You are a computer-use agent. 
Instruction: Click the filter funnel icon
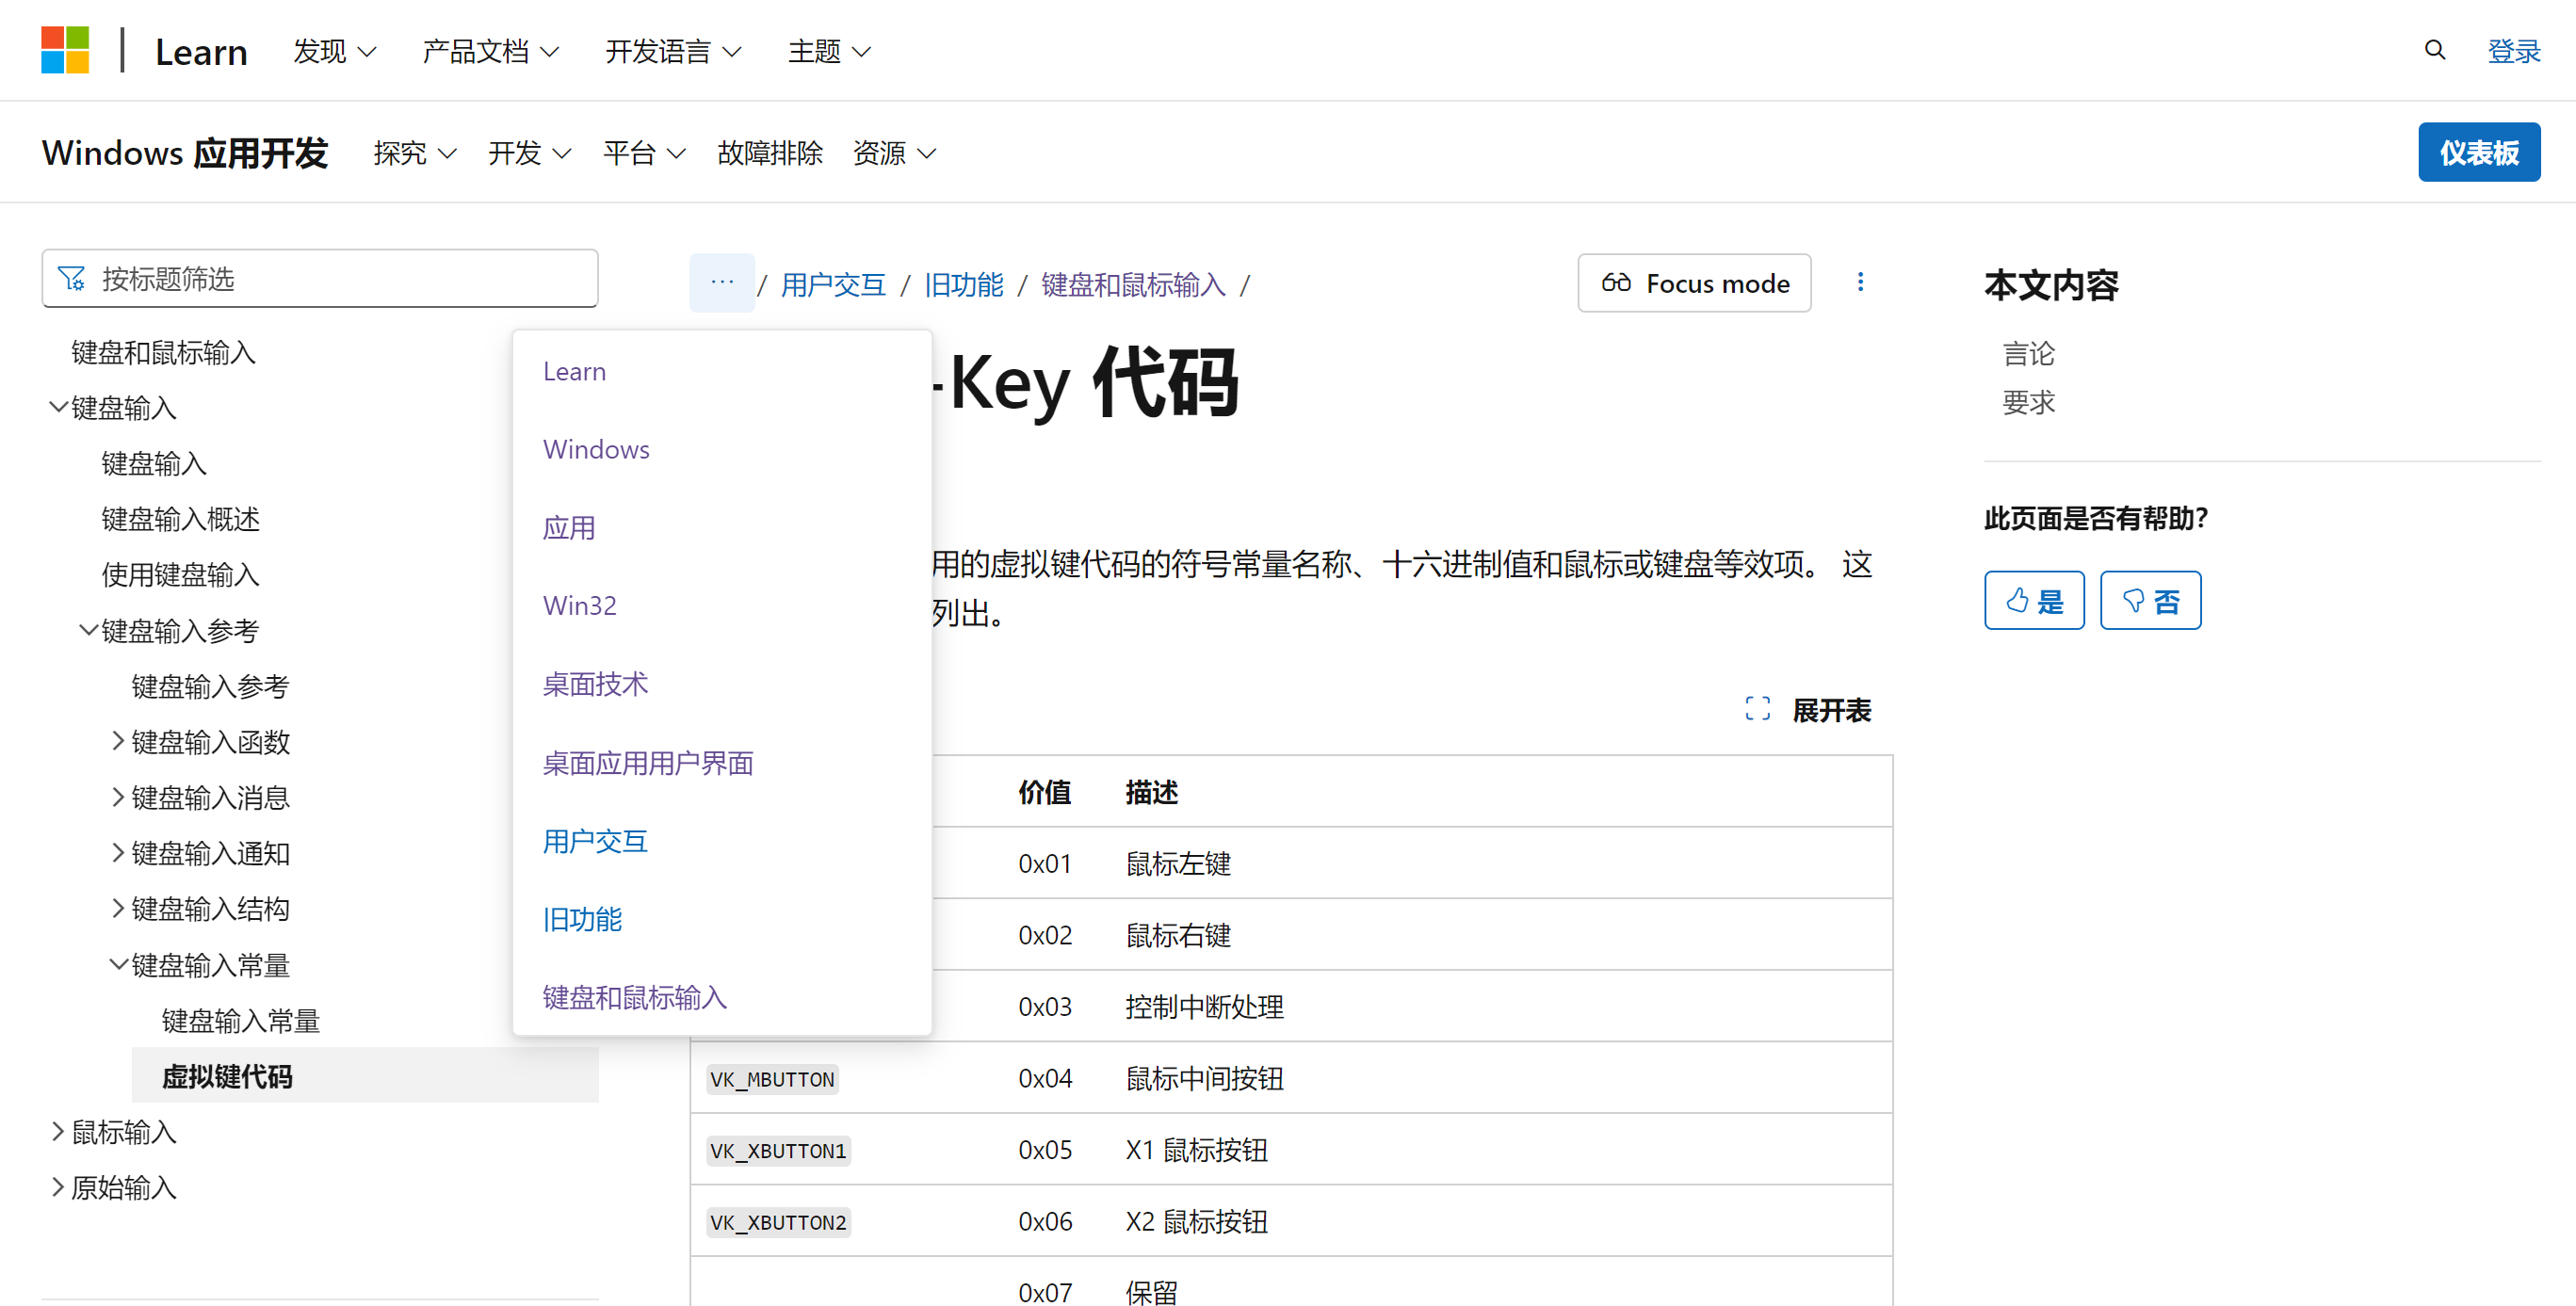(x=72, y=279)
